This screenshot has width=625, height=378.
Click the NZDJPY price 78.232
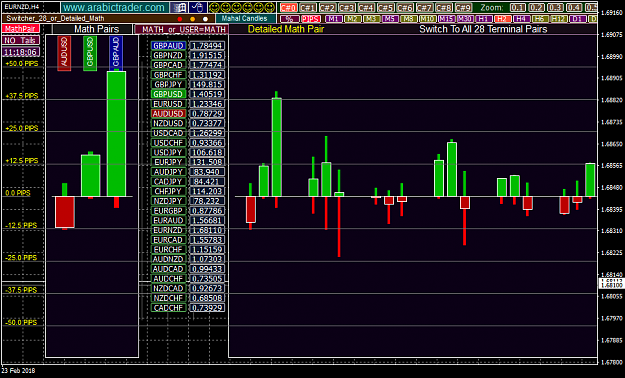(x=206, y=201)
